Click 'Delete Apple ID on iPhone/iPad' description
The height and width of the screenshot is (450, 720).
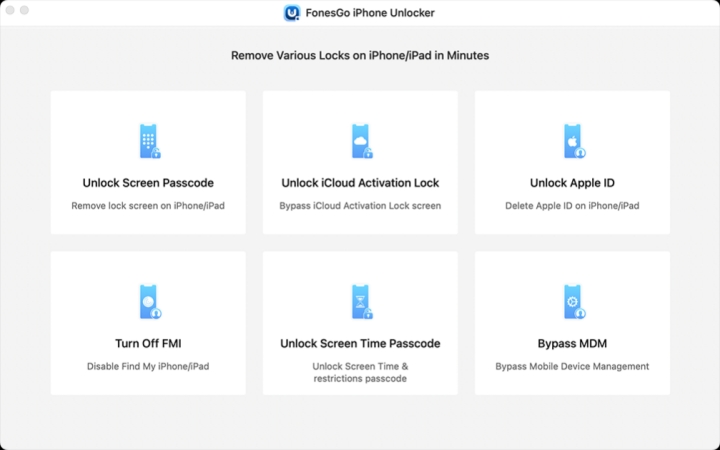pyautogui.click(x=572, y=206)
